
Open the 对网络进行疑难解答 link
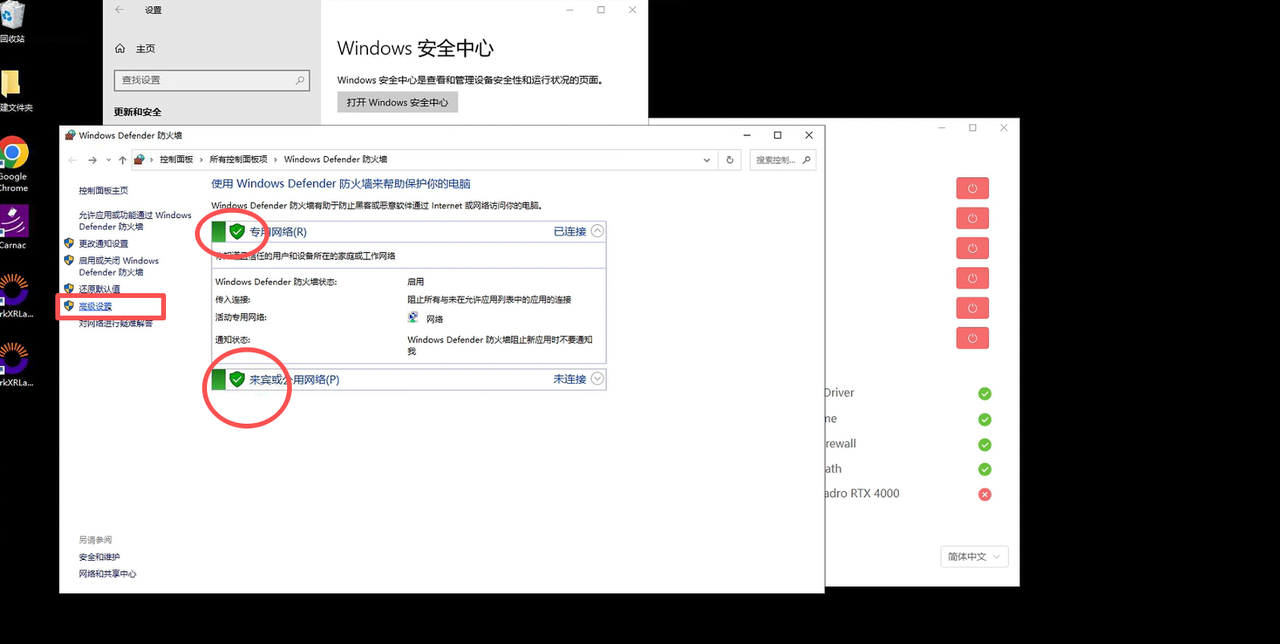116,323
